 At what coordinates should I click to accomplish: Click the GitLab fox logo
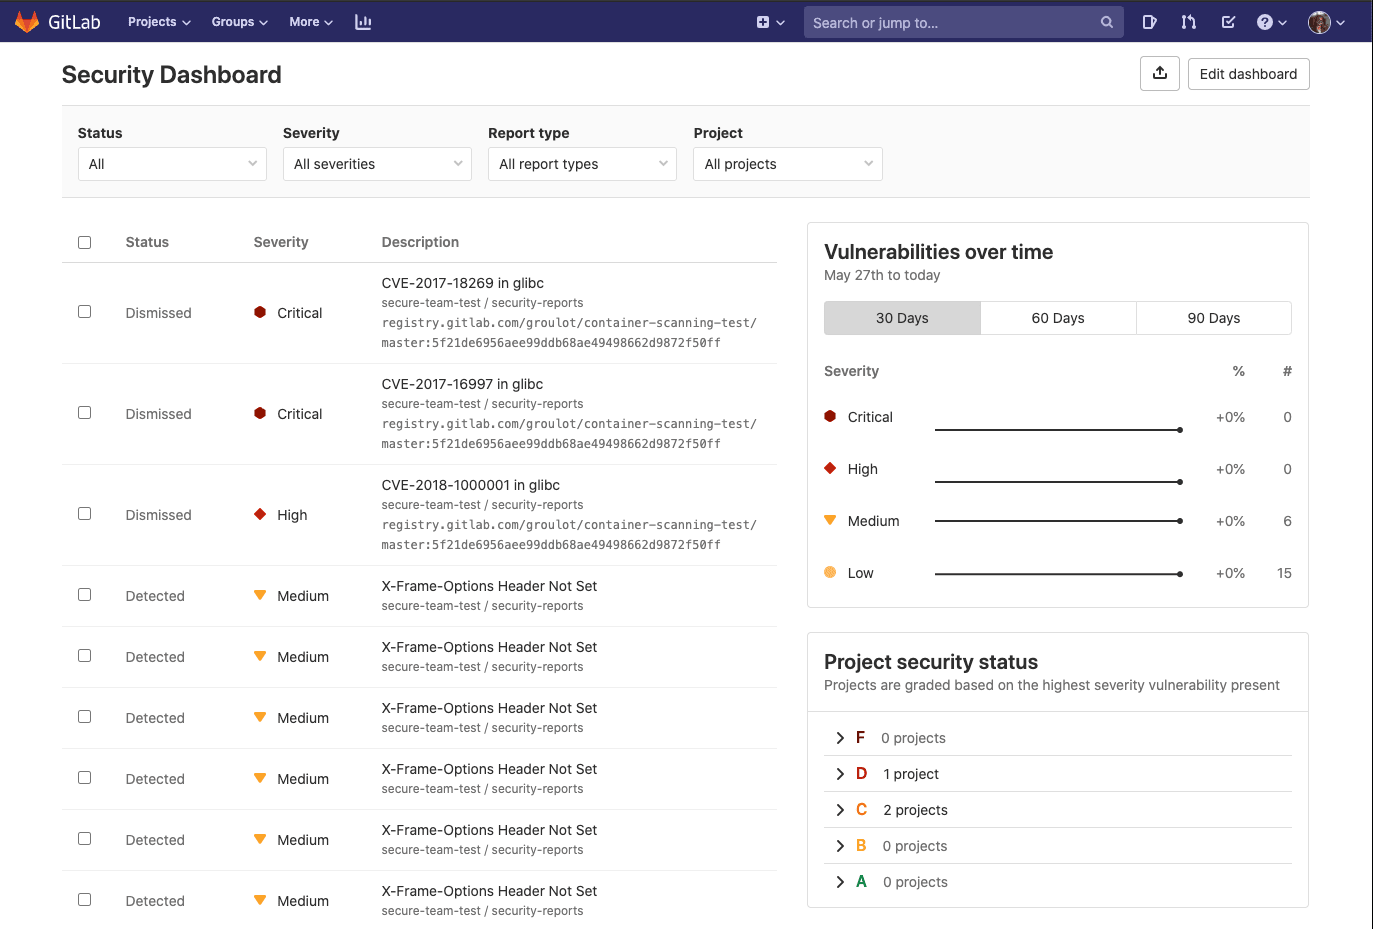click(x=26, y=21)
